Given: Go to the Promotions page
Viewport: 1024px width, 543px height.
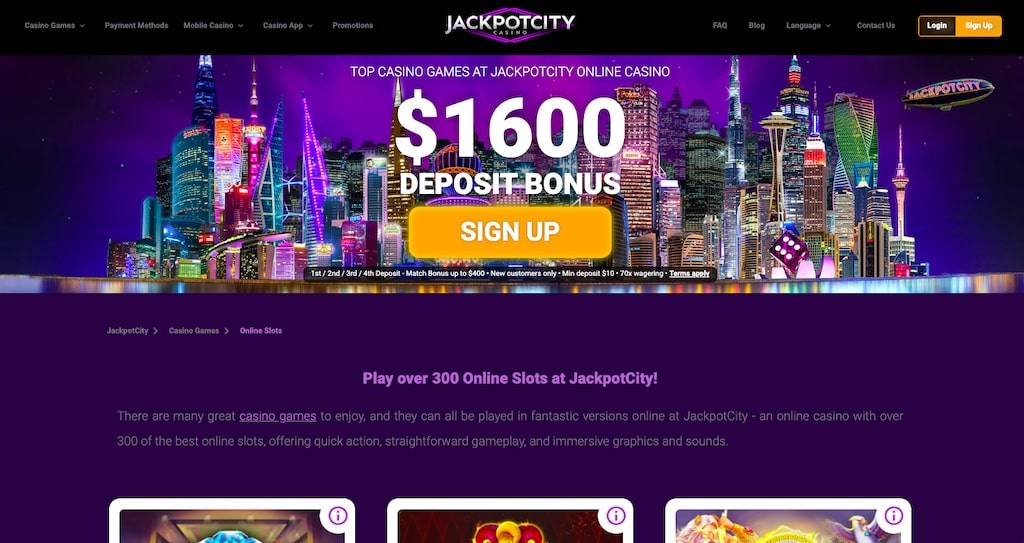Looking at the screenshot, I should tap(353, 25).
